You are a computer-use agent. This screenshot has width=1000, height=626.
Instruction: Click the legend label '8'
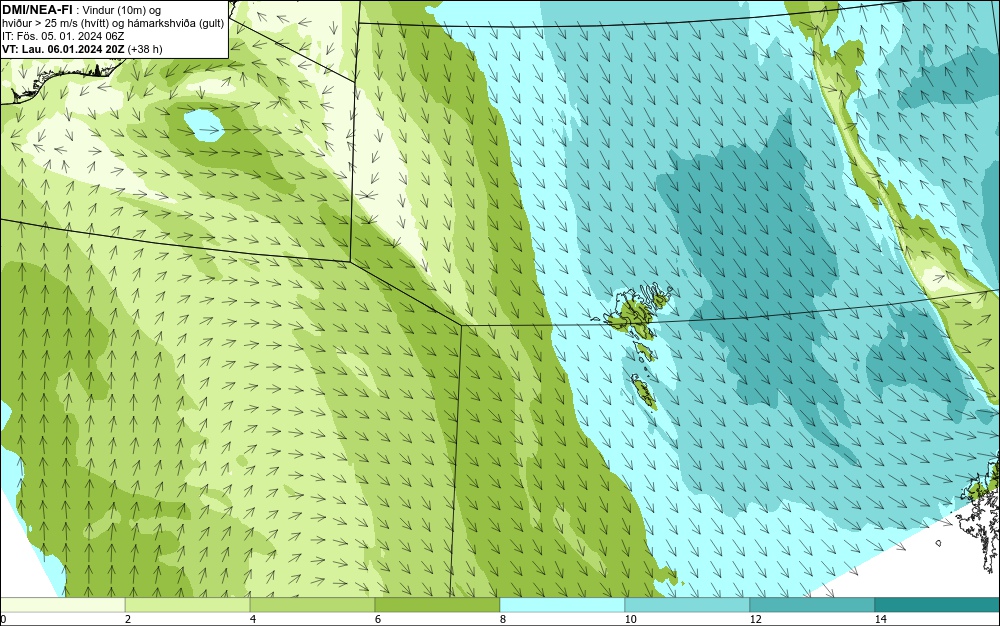[x=503, y=619]
